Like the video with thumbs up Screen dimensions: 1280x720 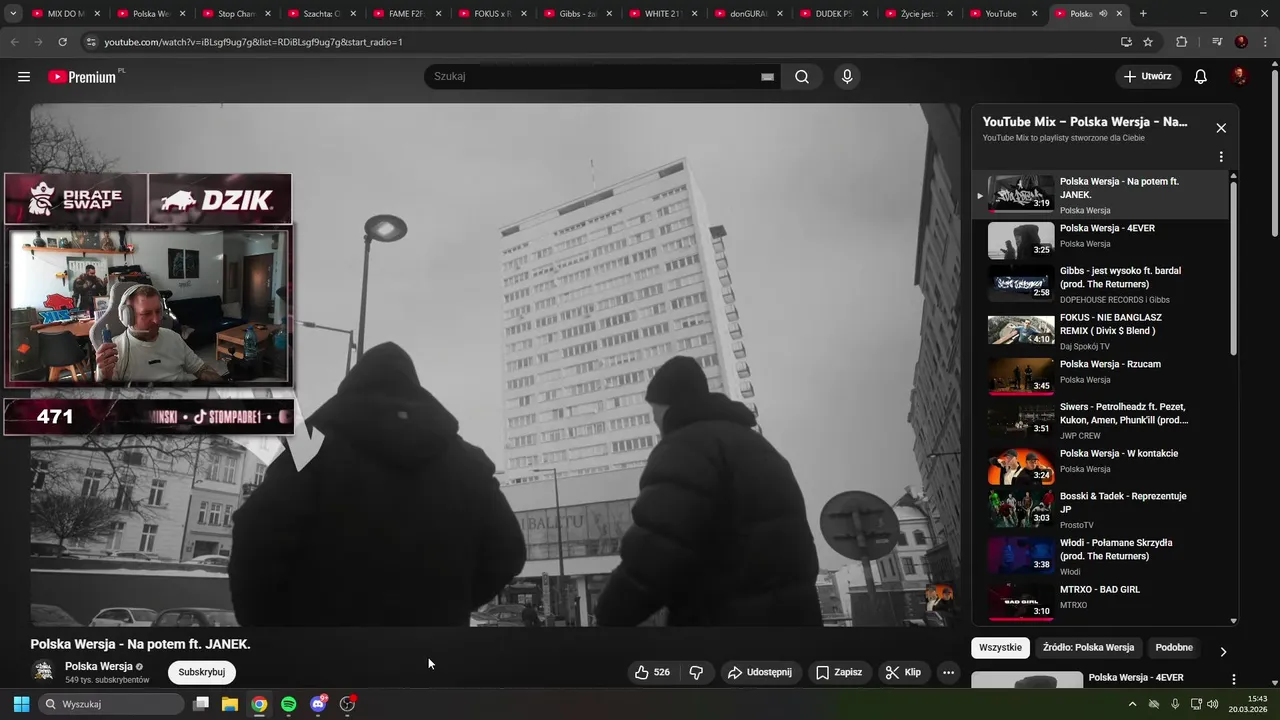coord(652,672)
